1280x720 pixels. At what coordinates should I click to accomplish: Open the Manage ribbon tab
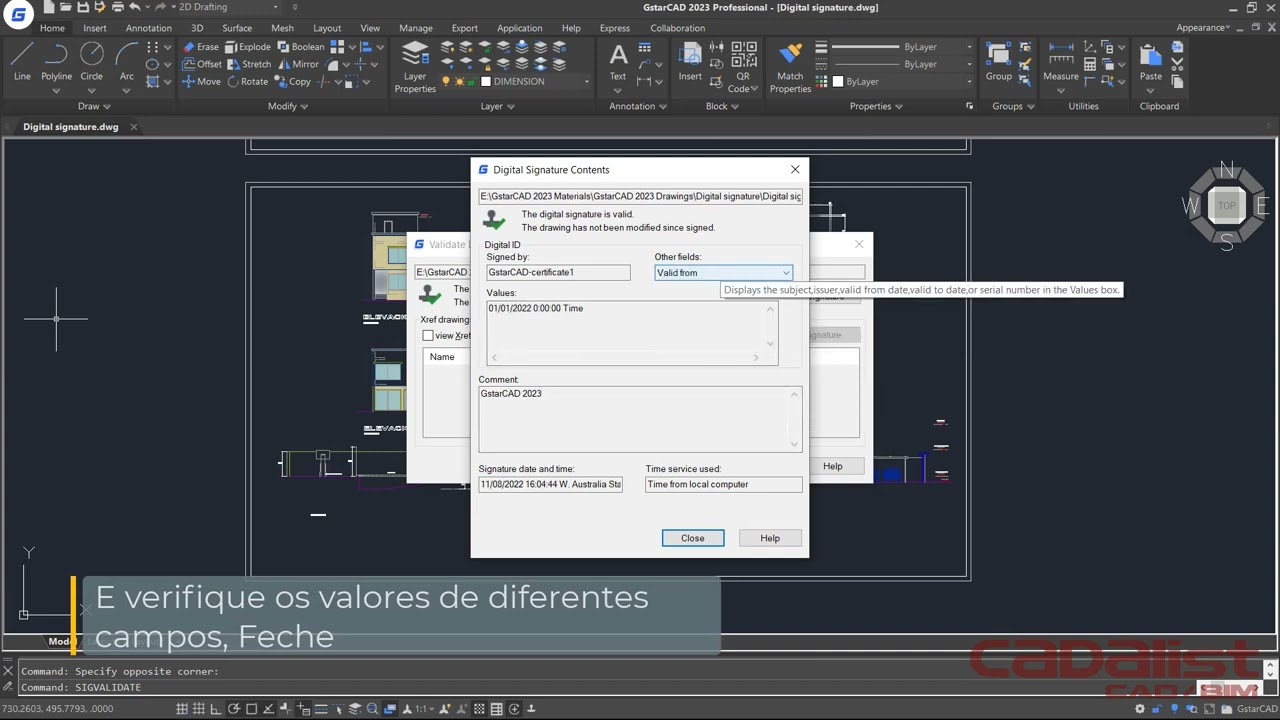(416, 28)
